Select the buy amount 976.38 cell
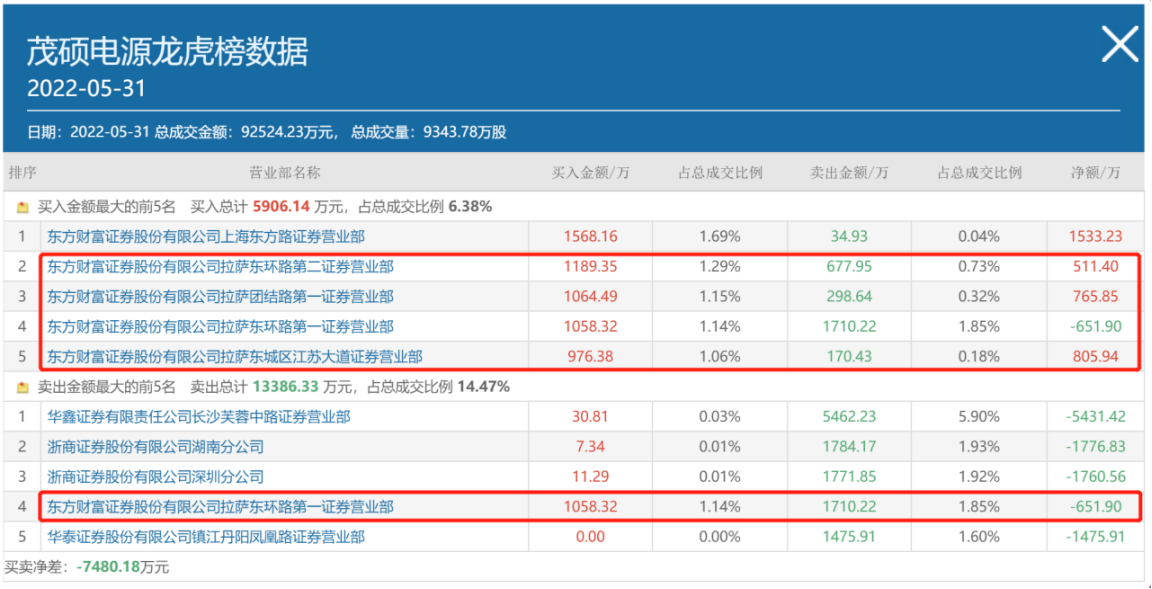Viewport: 1152px width, 589px height. (x=591, y=357)
